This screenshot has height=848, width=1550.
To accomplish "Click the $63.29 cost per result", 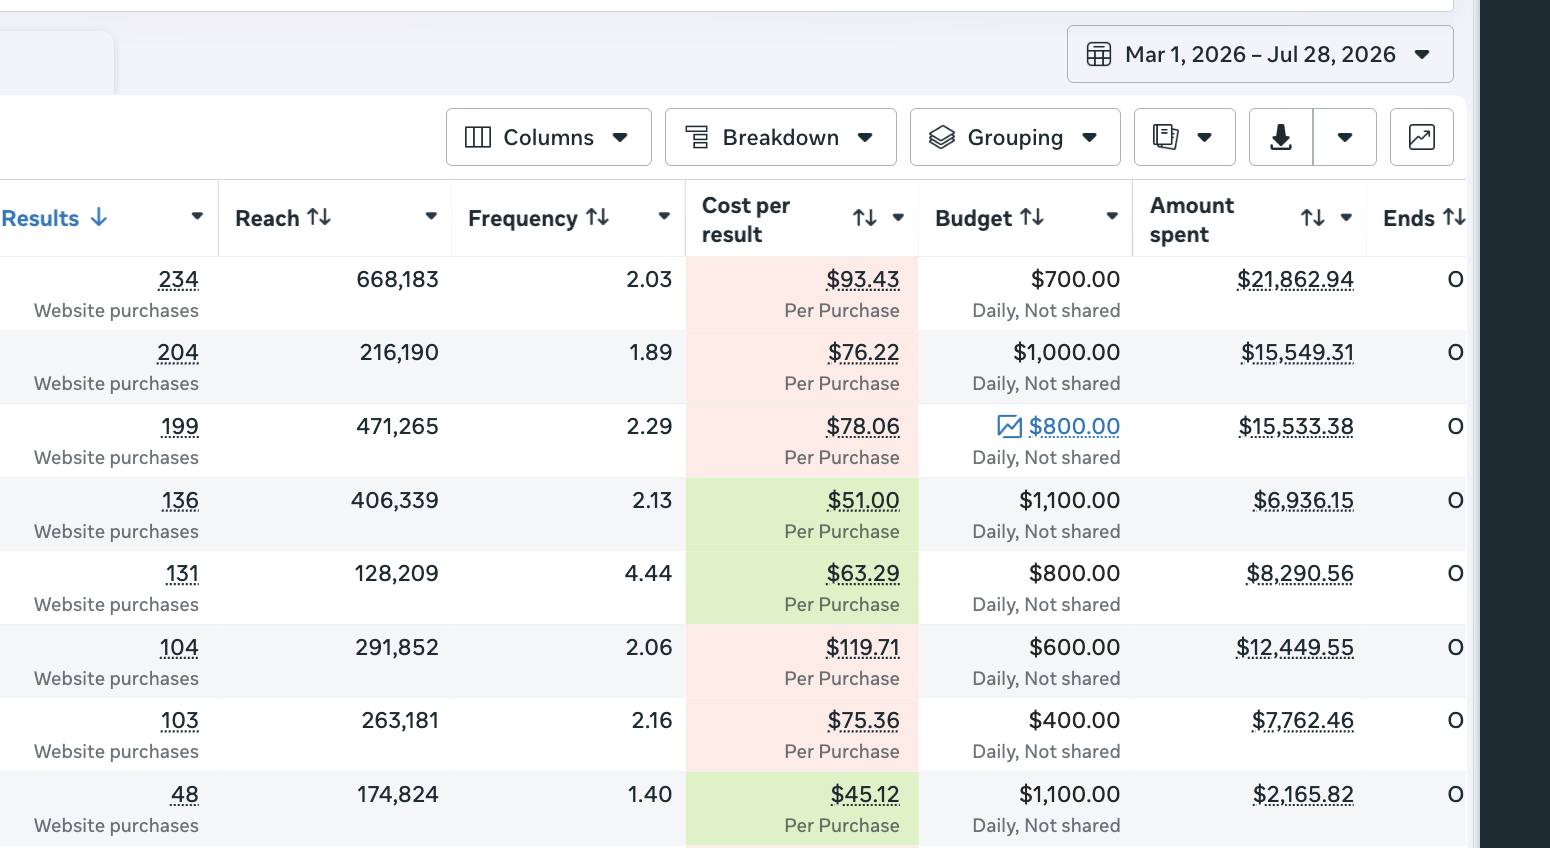I will [x=863, y=574].
